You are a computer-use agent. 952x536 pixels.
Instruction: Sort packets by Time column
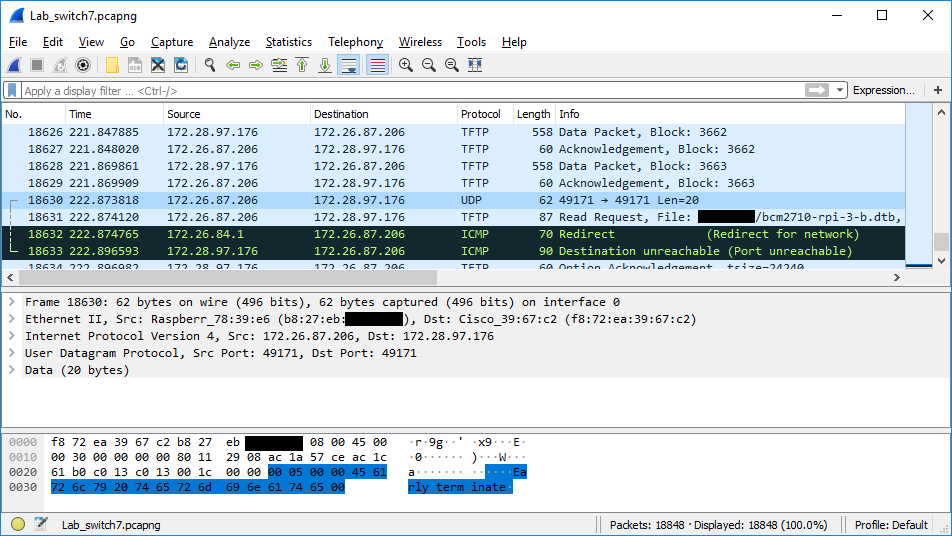[114, 114]
